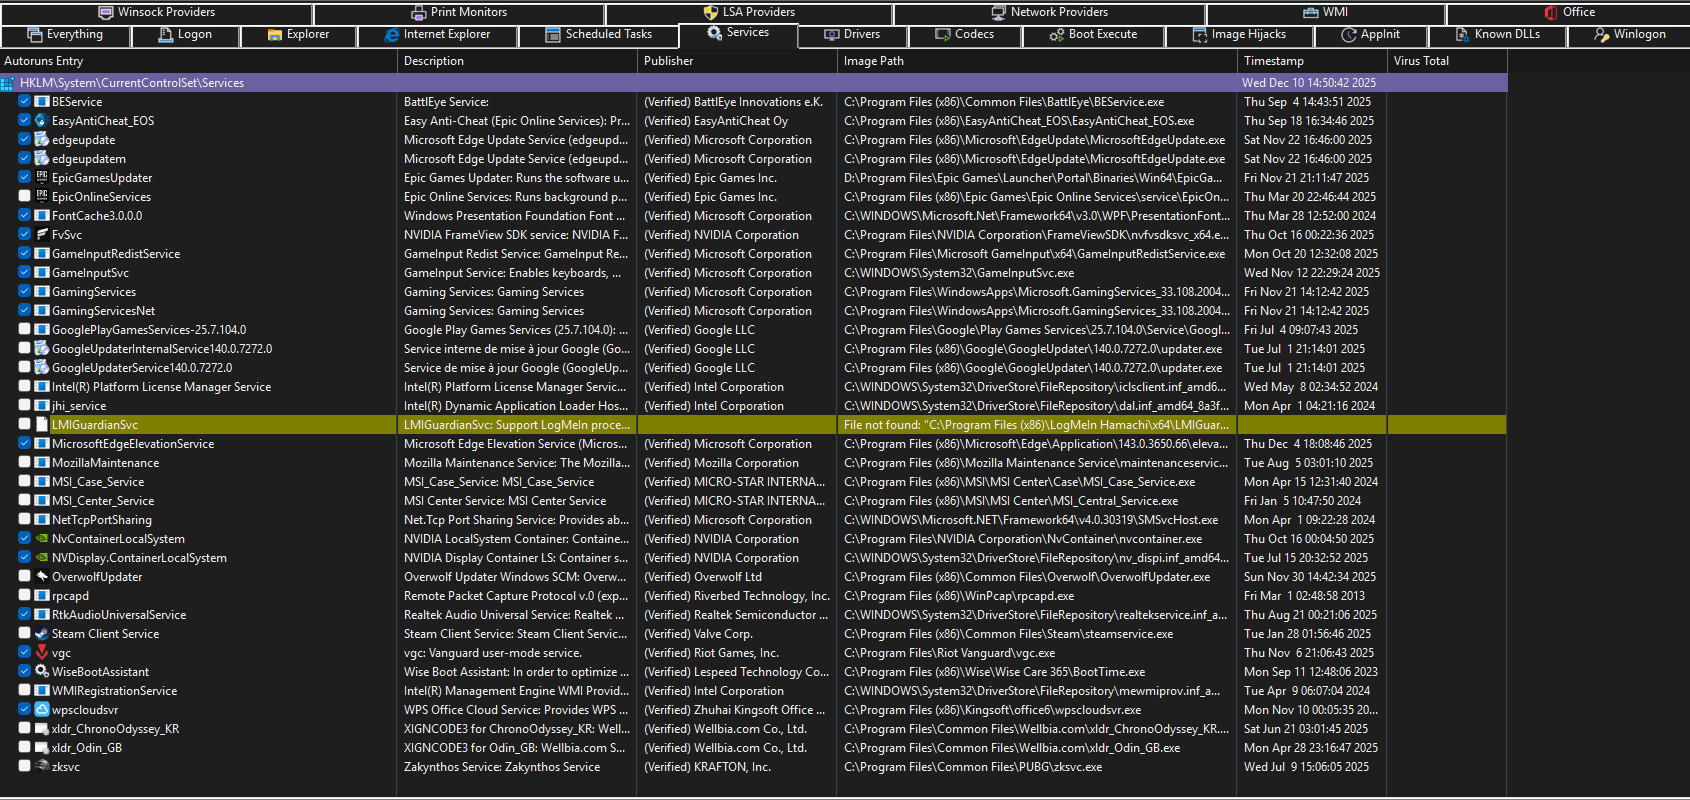Sort by the Timestamp column header
This screenshot has width=1690, height=800.
click(1313, 61)
